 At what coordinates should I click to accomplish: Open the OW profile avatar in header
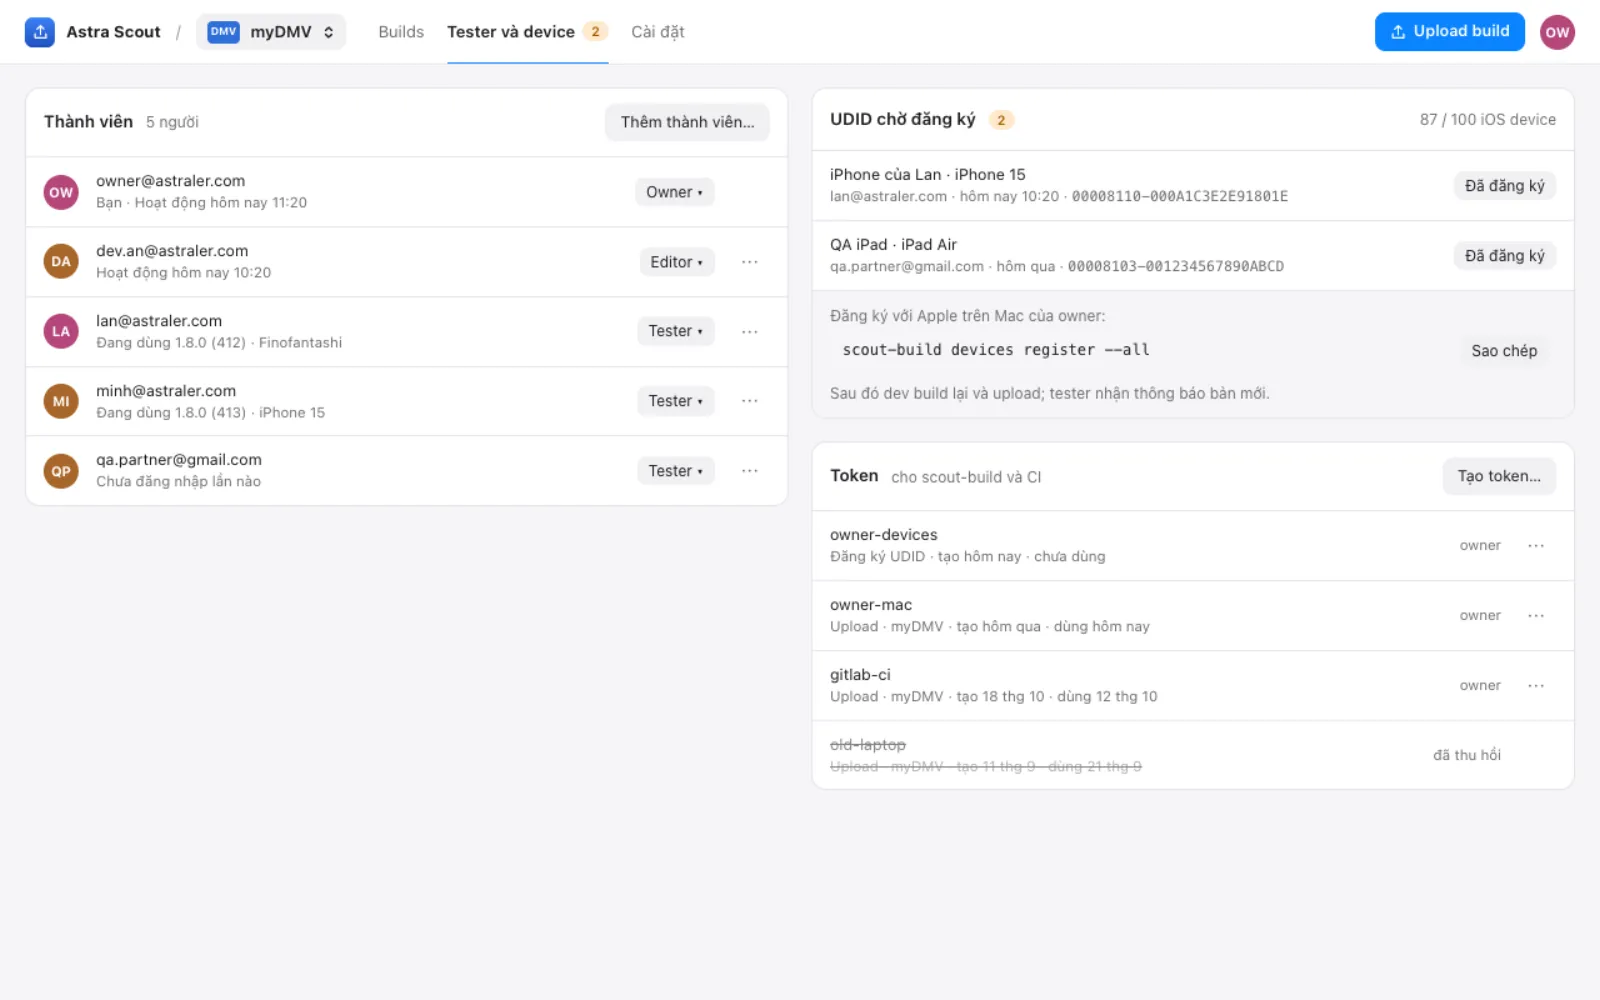point(1557,32)
